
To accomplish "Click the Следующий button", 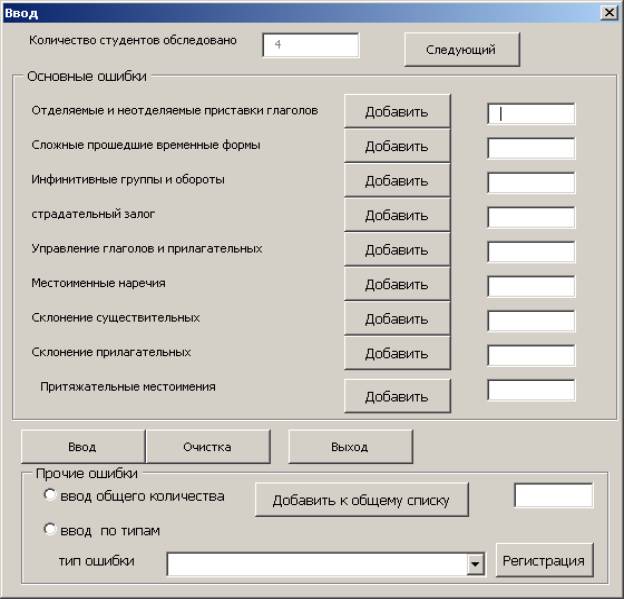I will pos(463,48).
